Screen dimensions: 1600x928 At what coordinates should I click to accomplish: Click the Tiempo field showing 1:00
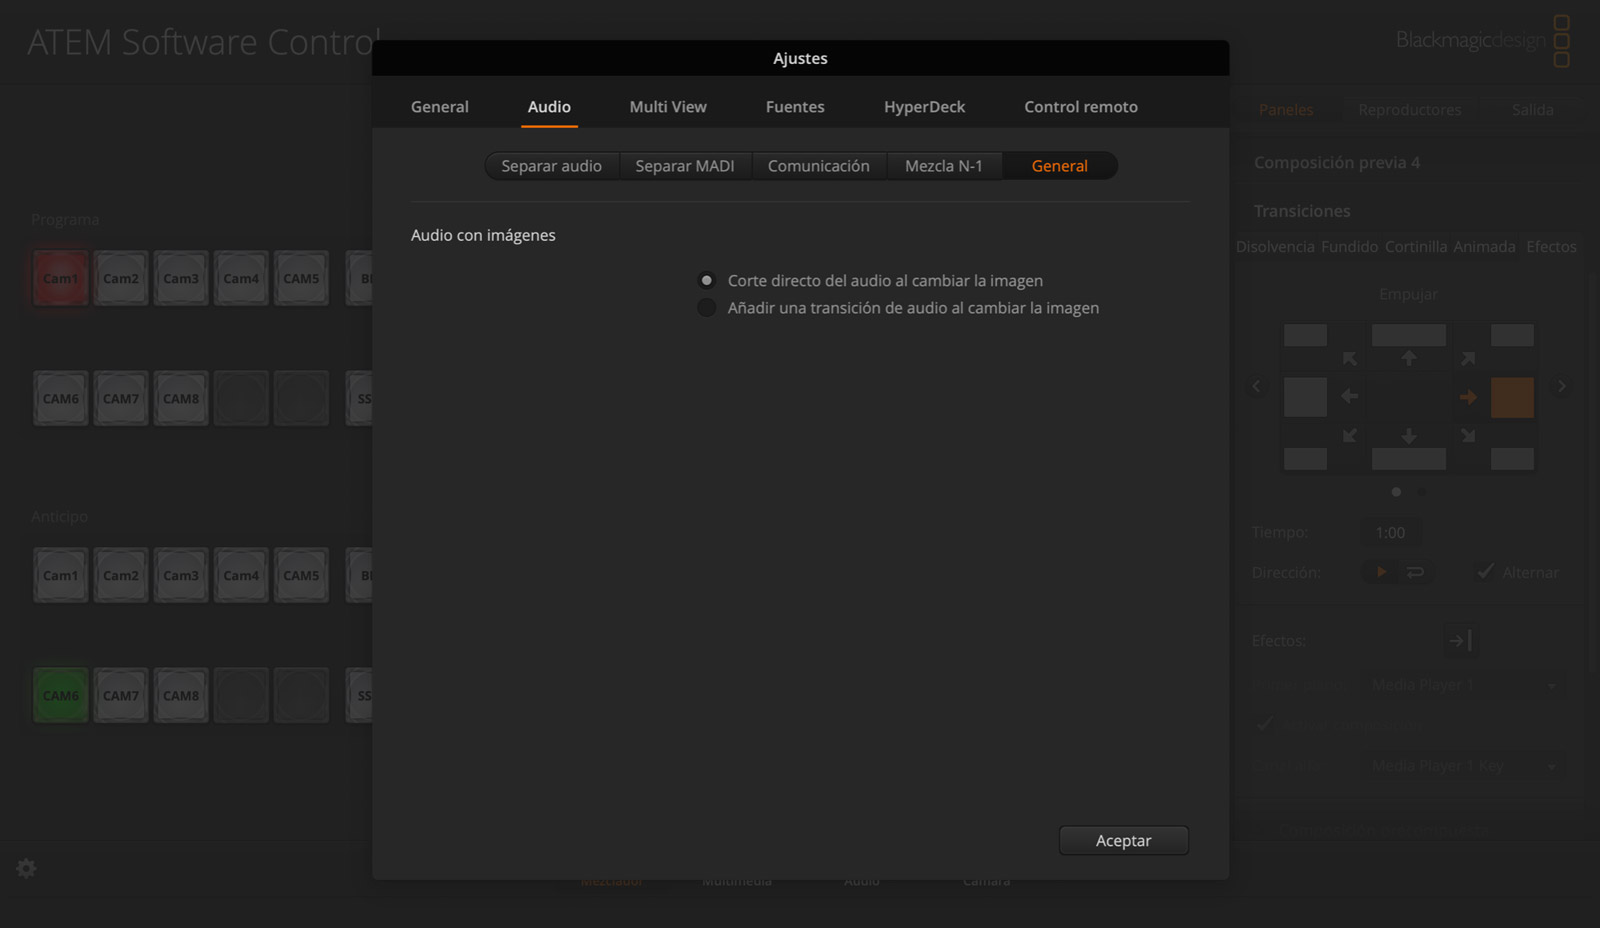coord(1391,533)
